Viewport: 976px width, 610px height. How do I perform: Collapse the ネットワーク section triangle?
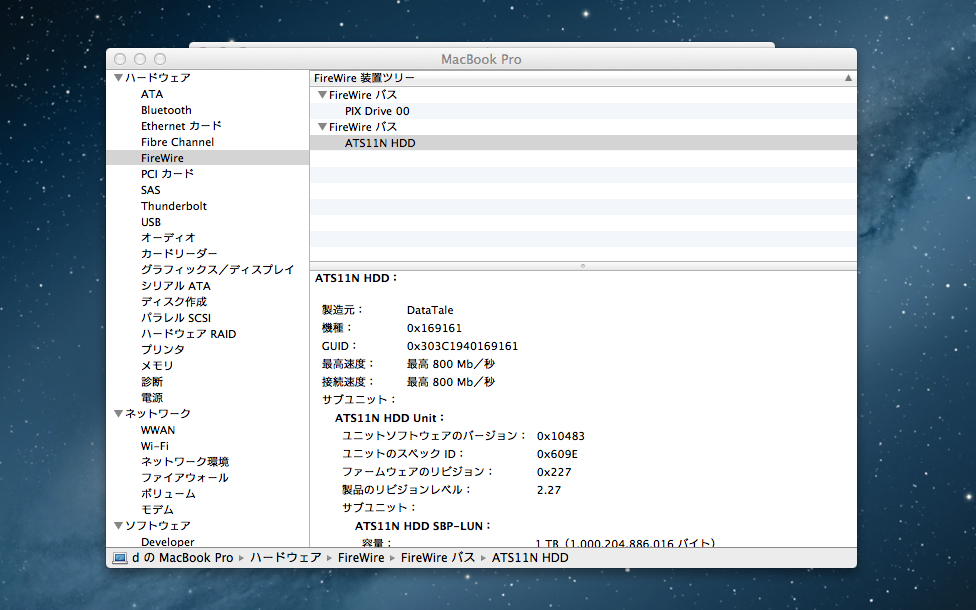point(118,413)
